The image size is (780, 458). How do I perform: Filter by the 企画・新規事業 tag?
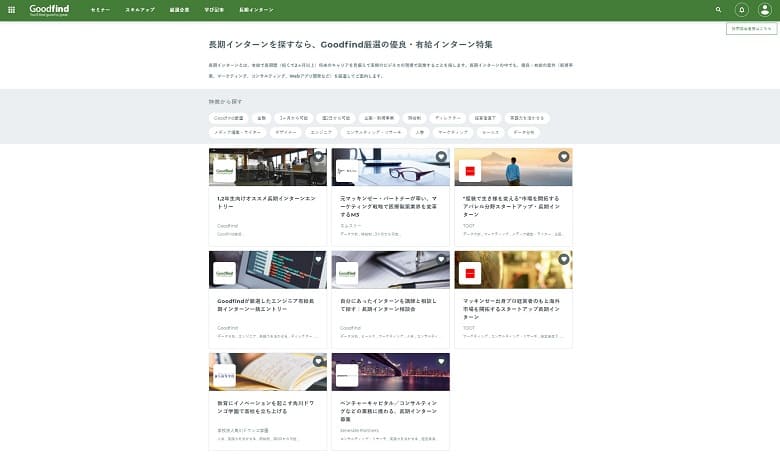point(379,118)
